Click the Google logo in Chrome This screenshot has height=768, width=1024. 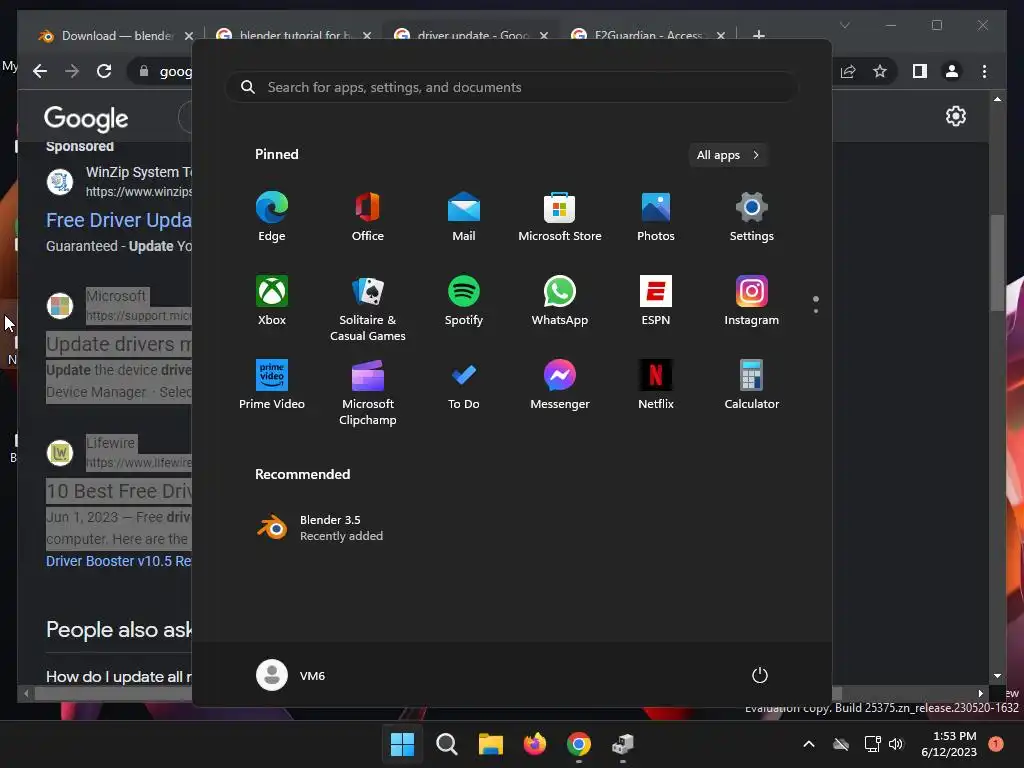coord(86,118)
